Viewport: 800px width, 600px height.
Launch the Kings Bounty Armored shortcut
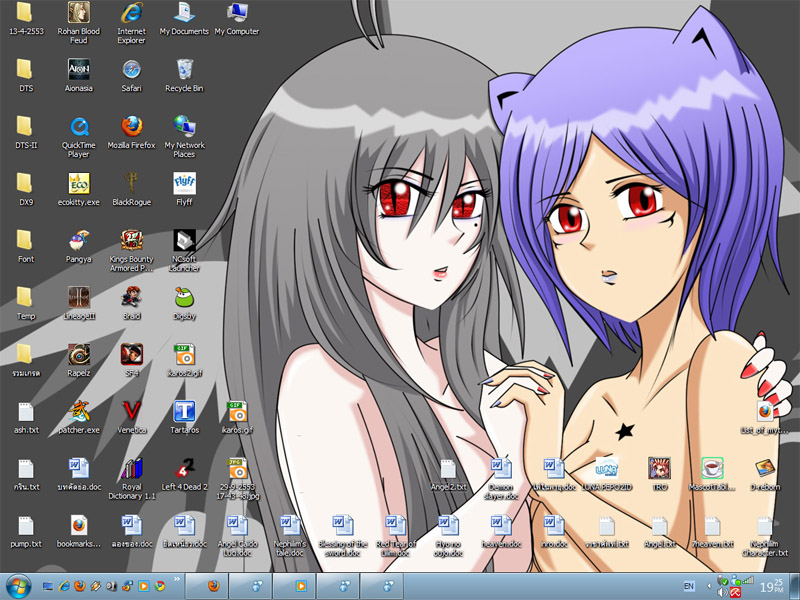tap(131, 251)
